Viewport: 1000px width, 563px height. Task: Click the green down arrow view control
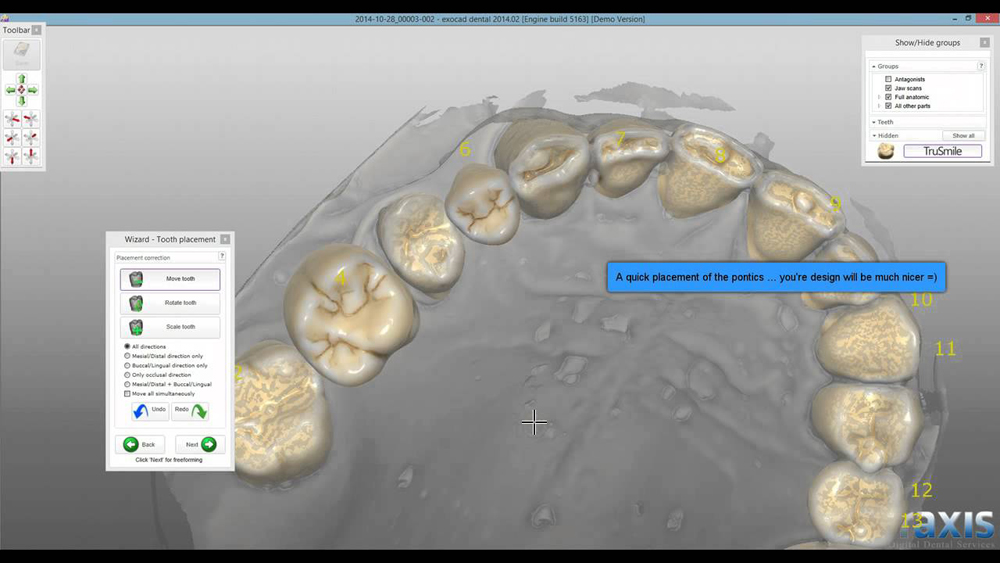point(22,101)
